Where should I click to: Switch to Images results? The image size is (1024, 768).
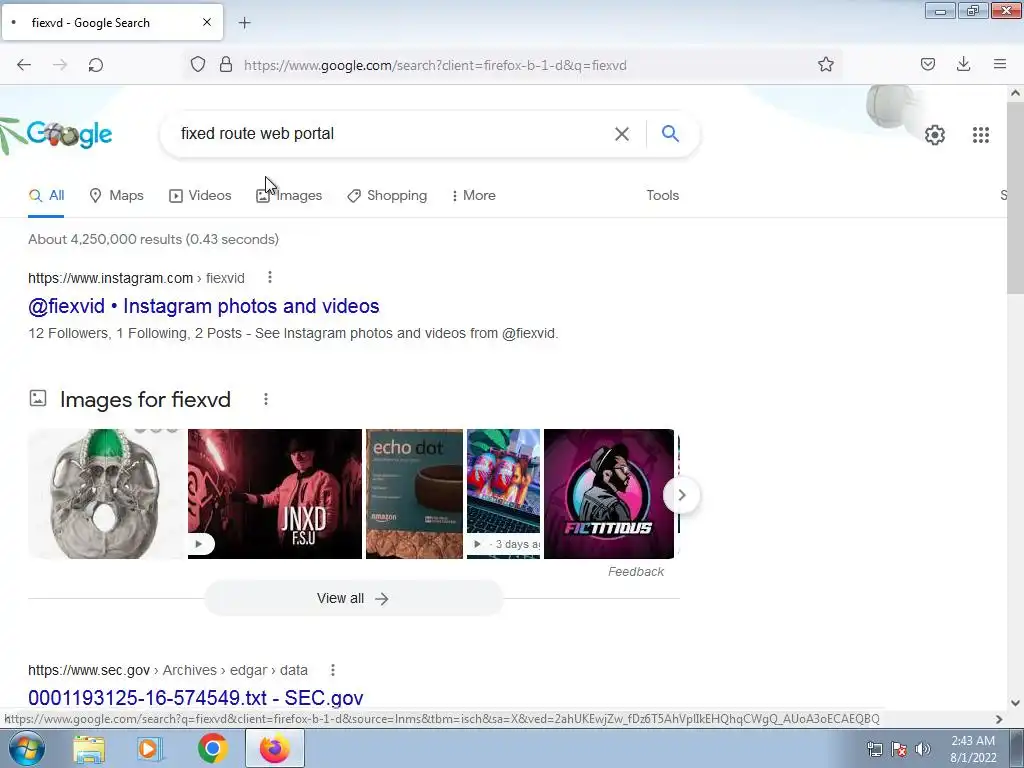click(289, 195)
